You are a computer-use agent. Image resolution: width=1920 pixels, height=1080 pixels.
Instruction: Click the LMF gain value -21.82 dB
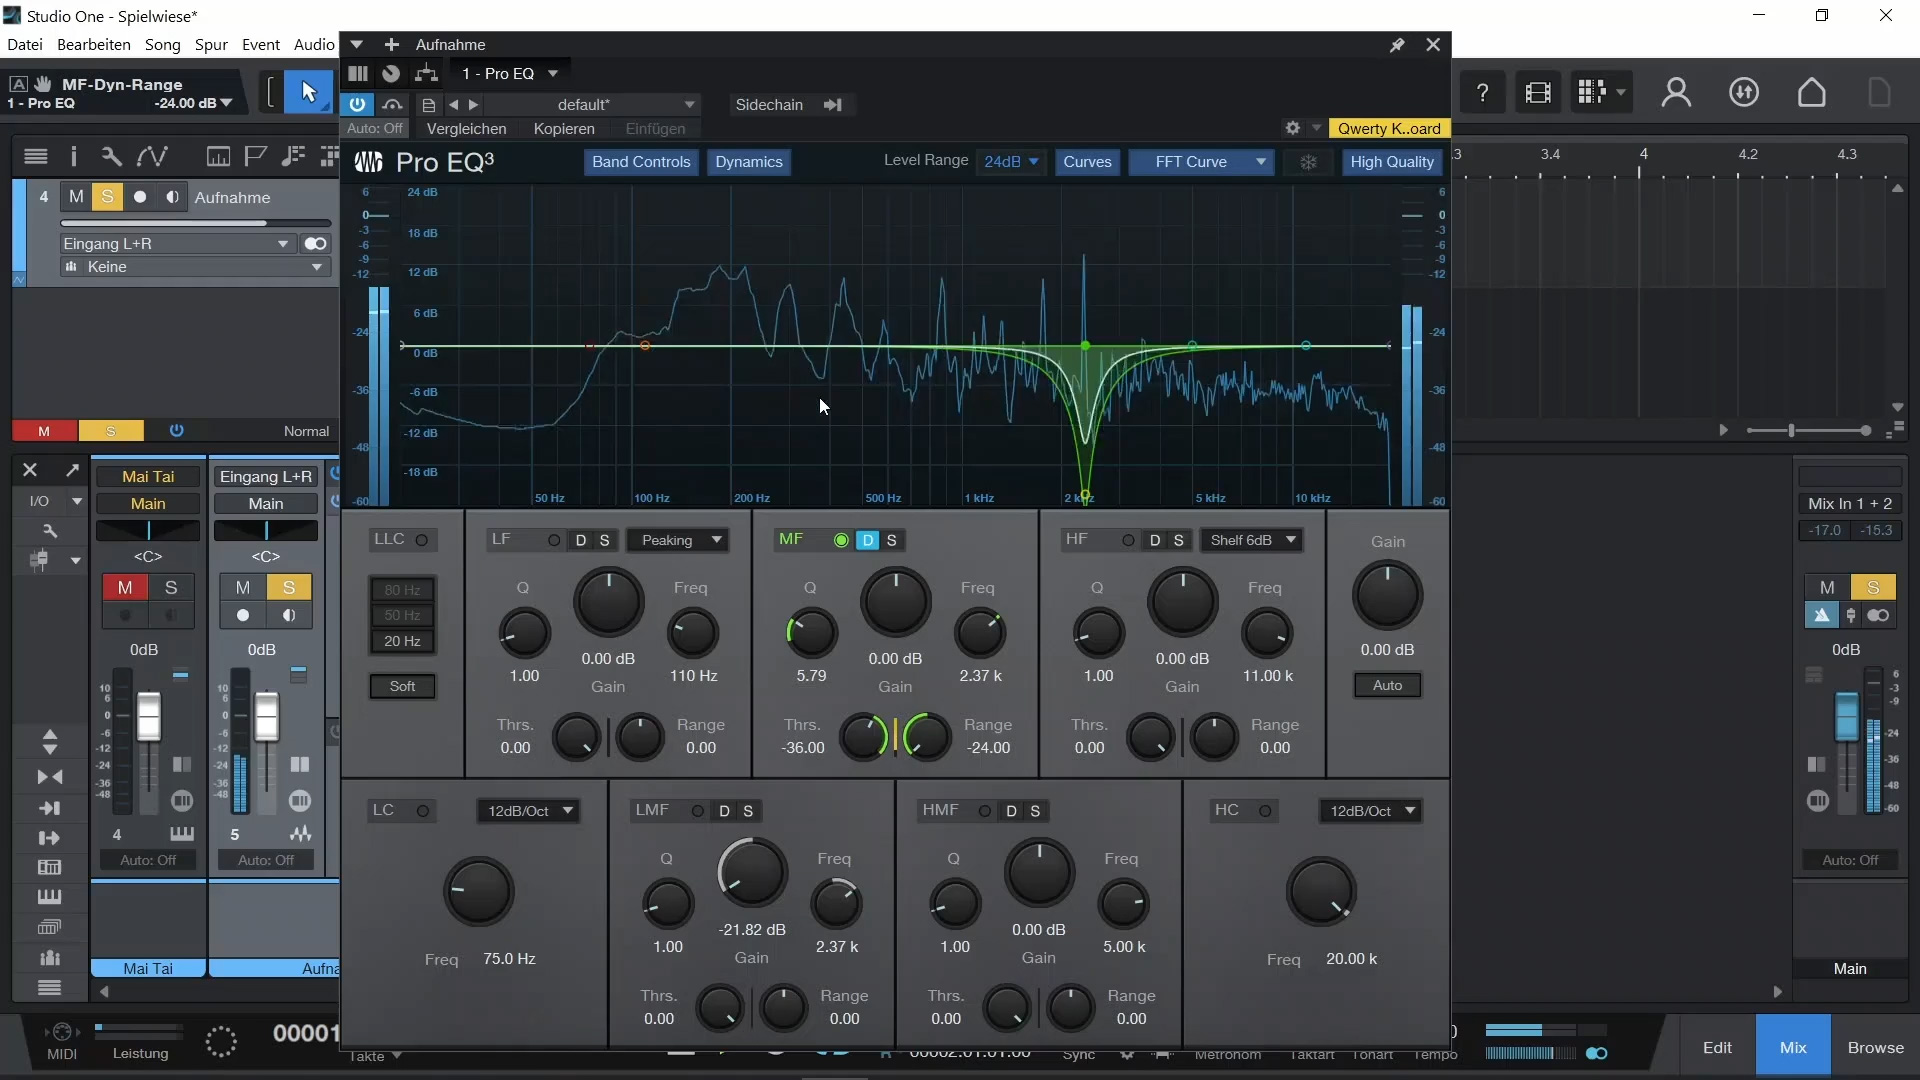pos(752,930)
